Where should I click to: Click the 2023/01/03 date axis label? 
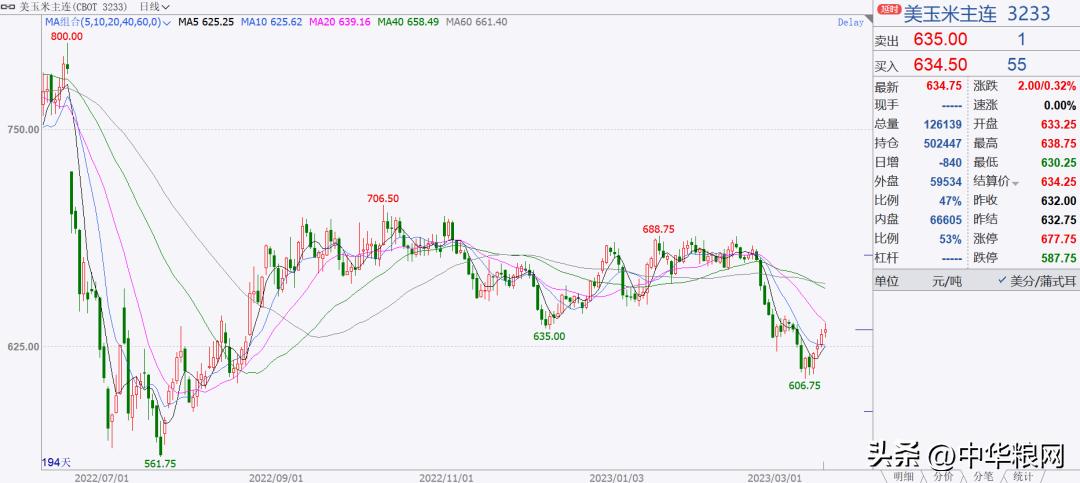click(x=617, y=477)
